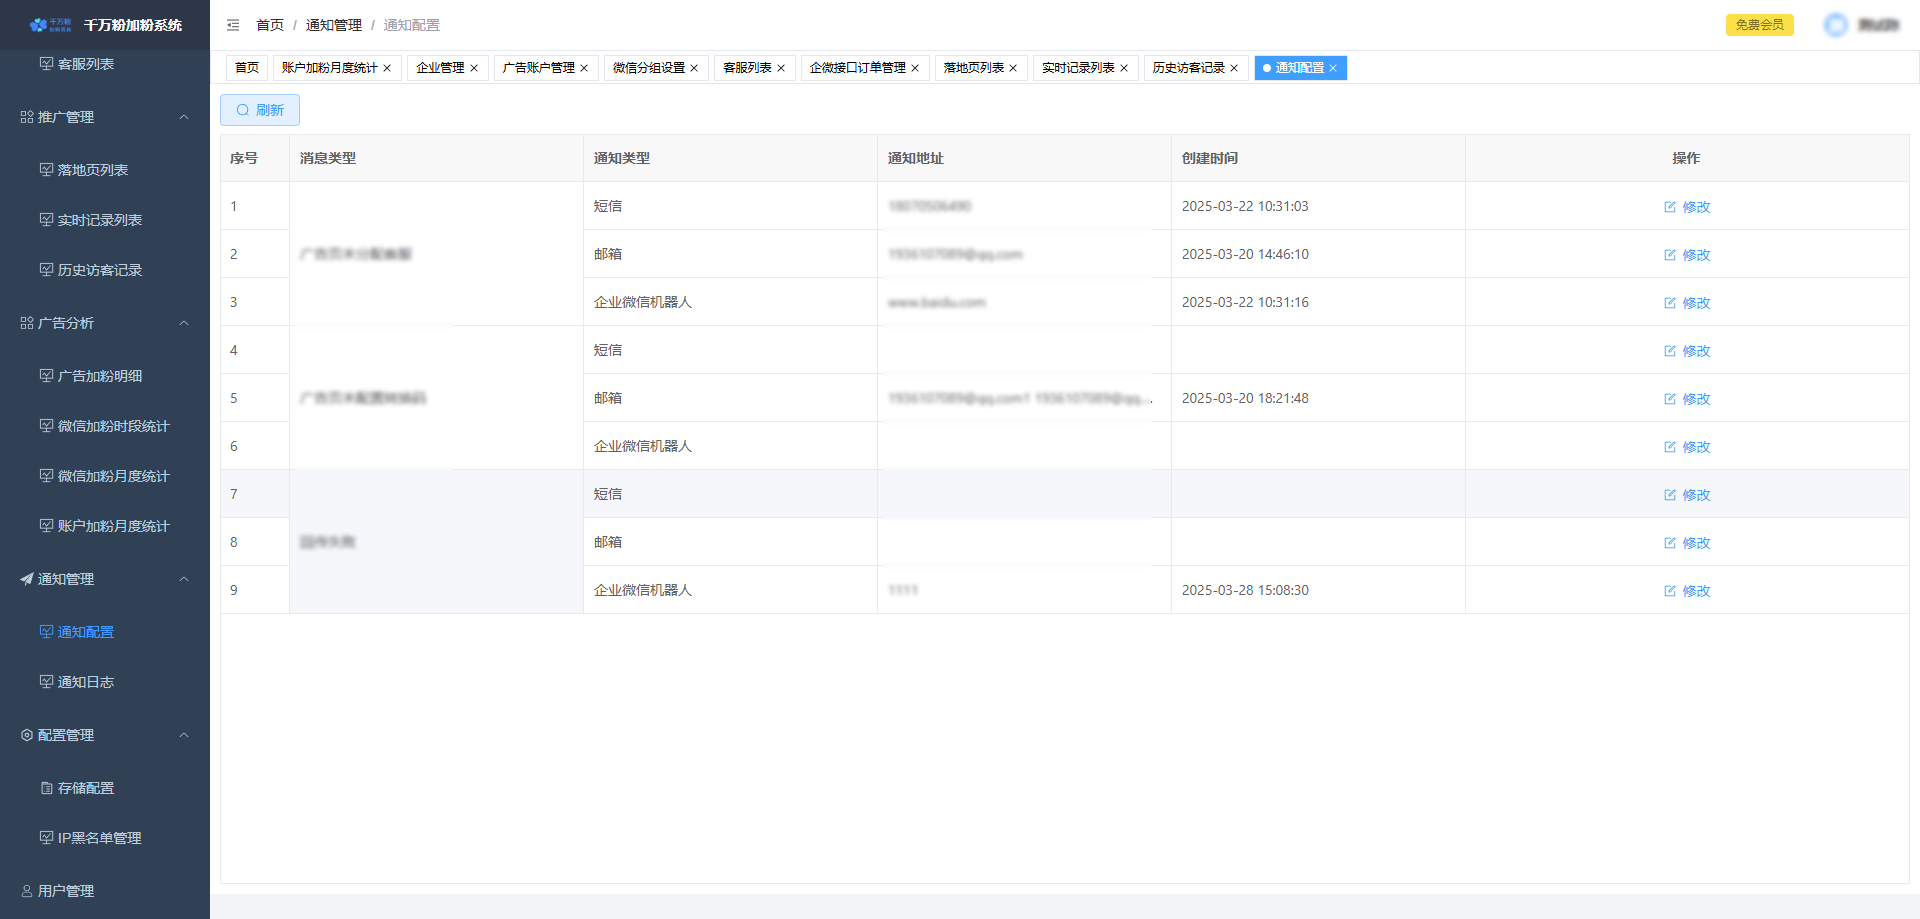Close the 通知配置 tab with its X

(1333, 68)
